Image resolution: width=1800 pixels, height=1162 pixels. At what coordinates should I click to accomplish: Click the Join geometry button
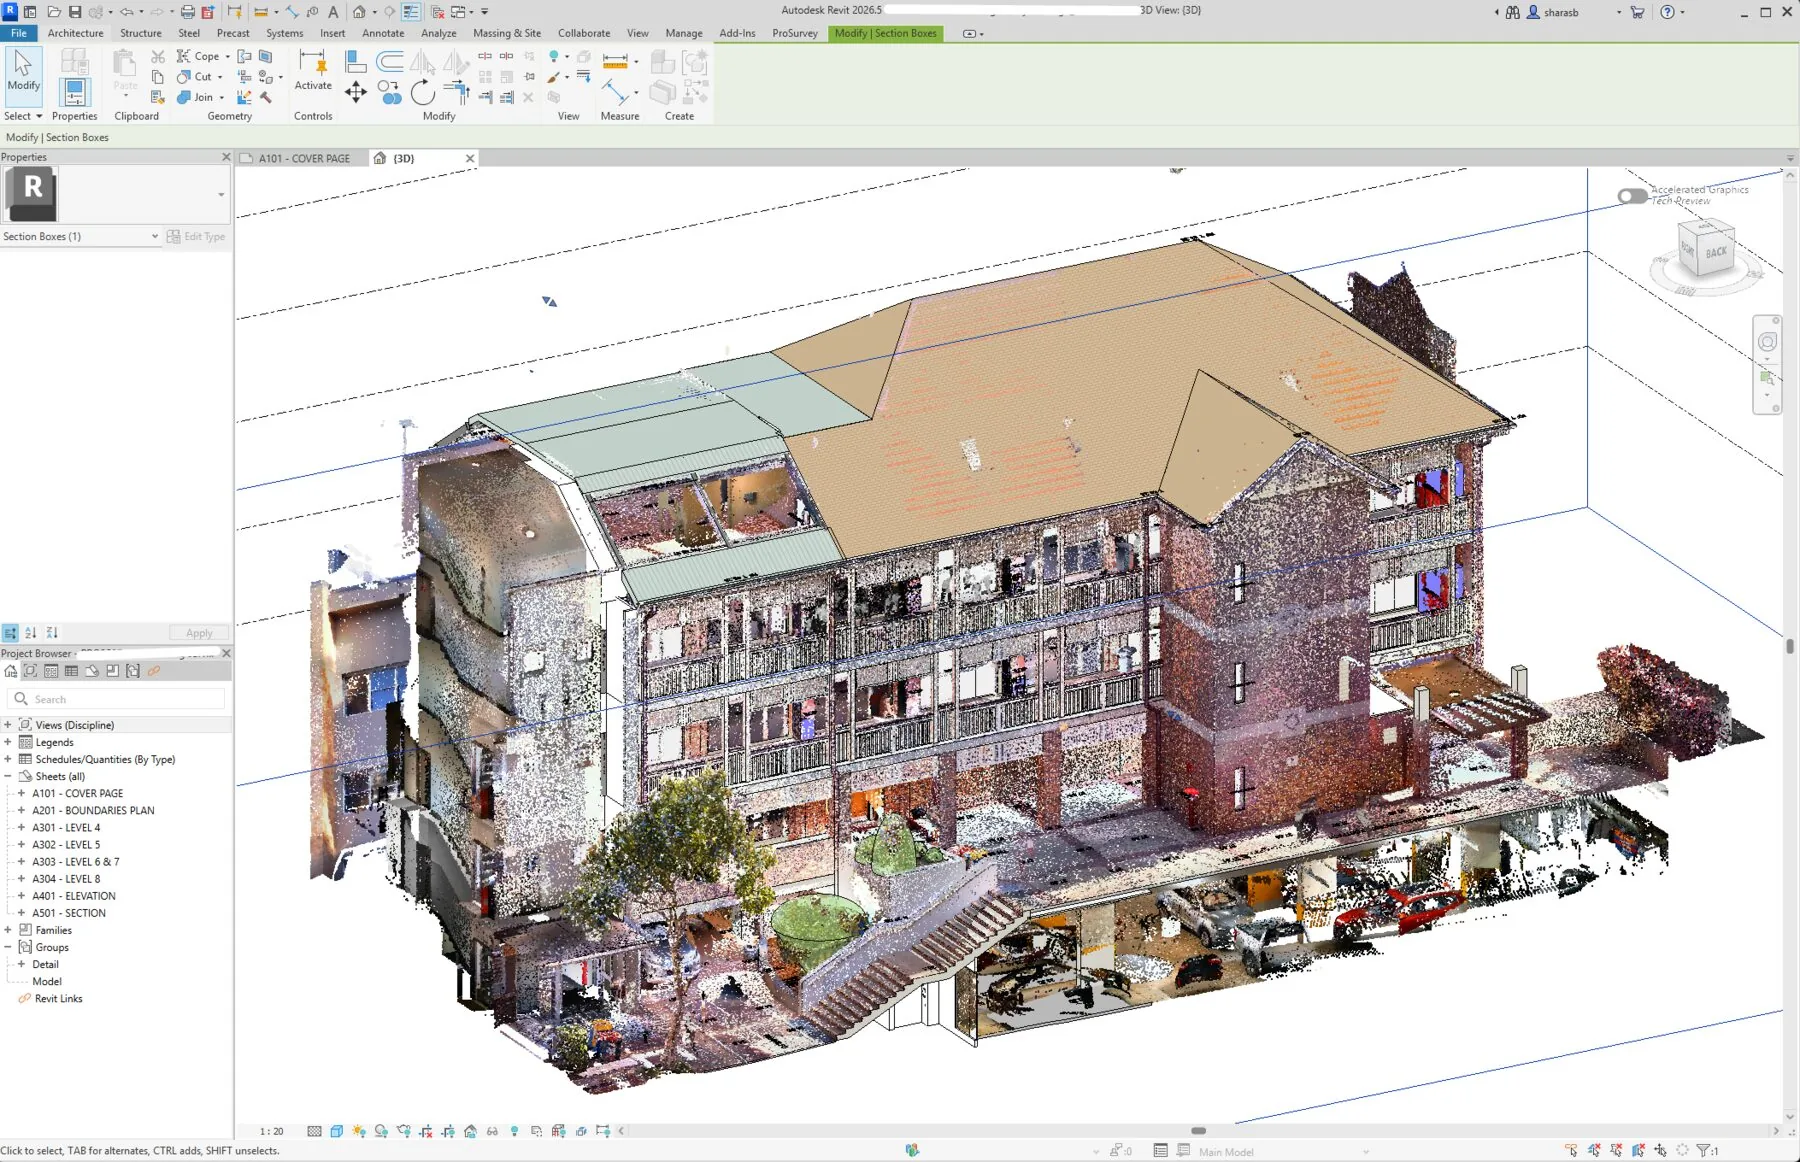pos(195,97)
